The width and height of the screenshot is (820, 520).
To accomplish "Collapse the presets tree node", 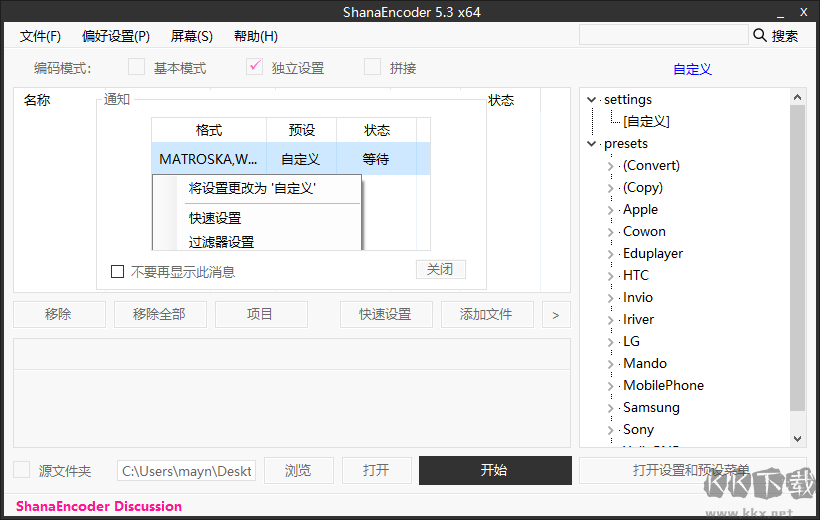I will (x=591, y=143).
